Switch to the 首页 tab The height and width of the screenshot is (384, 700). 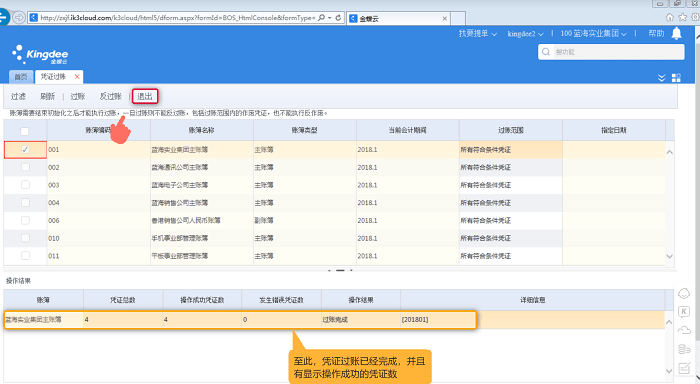point(21,77)
